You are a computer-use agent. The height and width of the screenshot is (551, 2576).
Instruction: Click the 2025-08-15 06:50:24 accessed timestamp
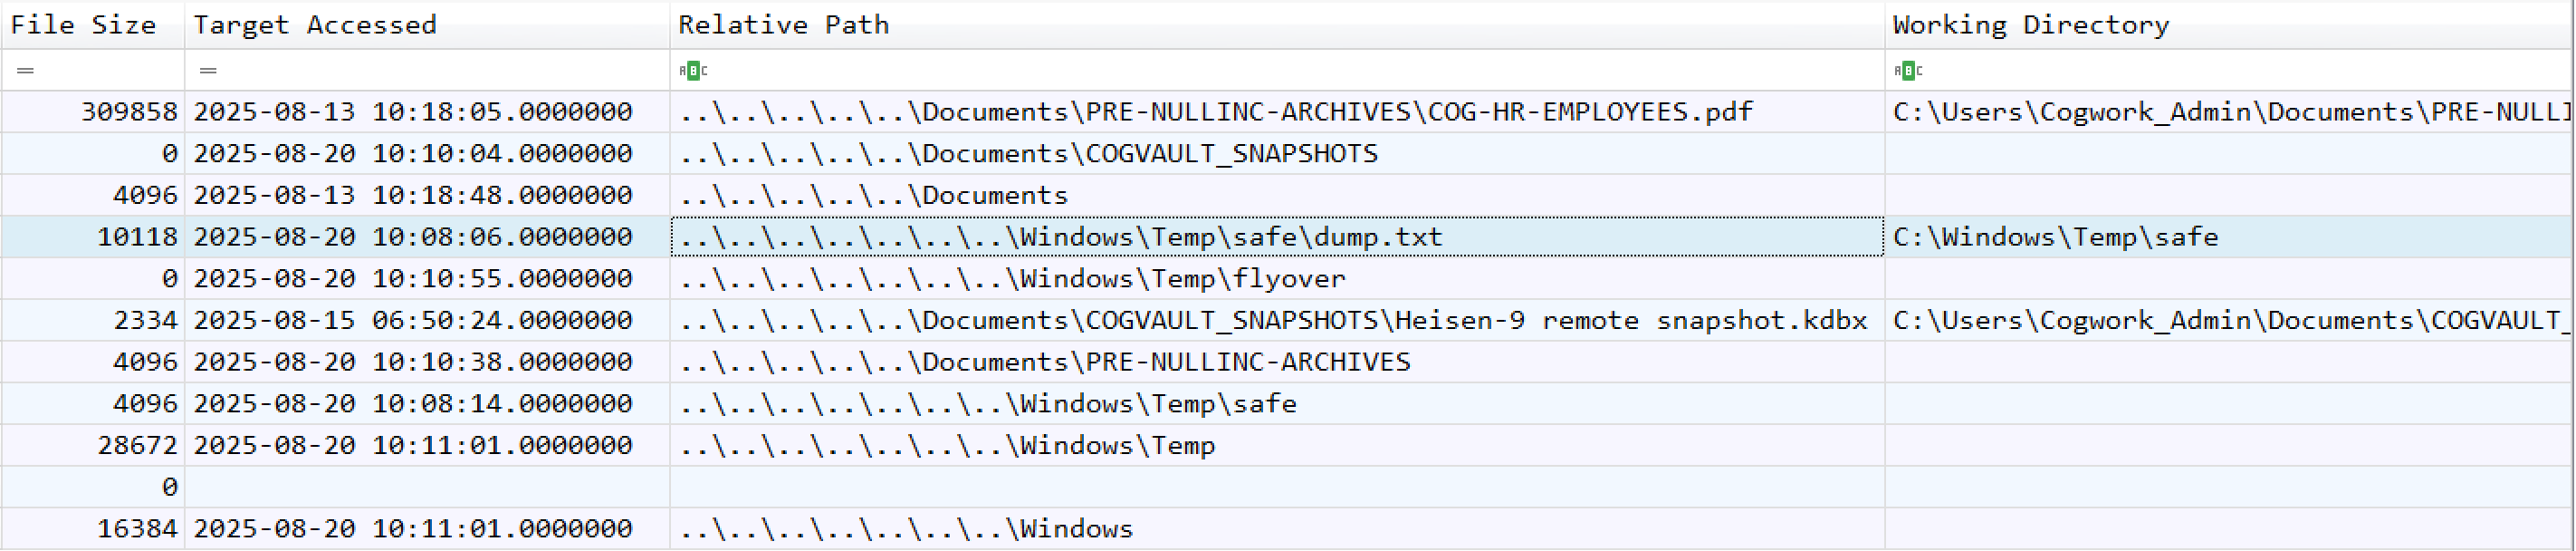click(x=413, y=320)
